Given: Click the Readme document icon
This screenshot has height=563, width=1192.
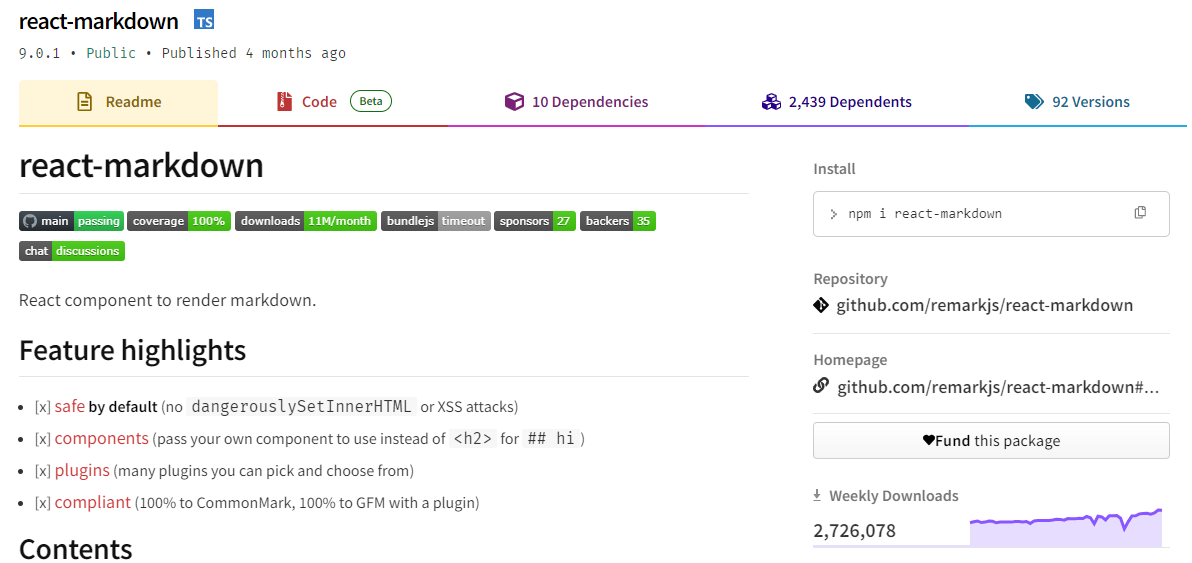Looking at the screenshot, I should 84,102.
